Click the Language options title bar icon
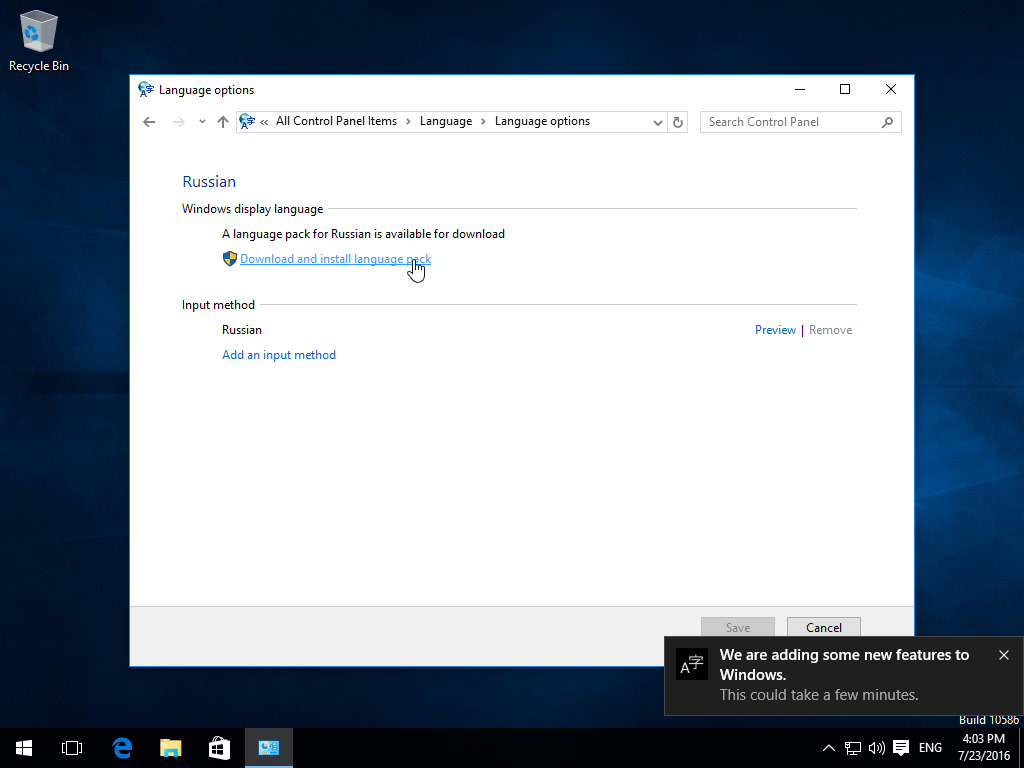1024x768 pixels. point(146,89)
